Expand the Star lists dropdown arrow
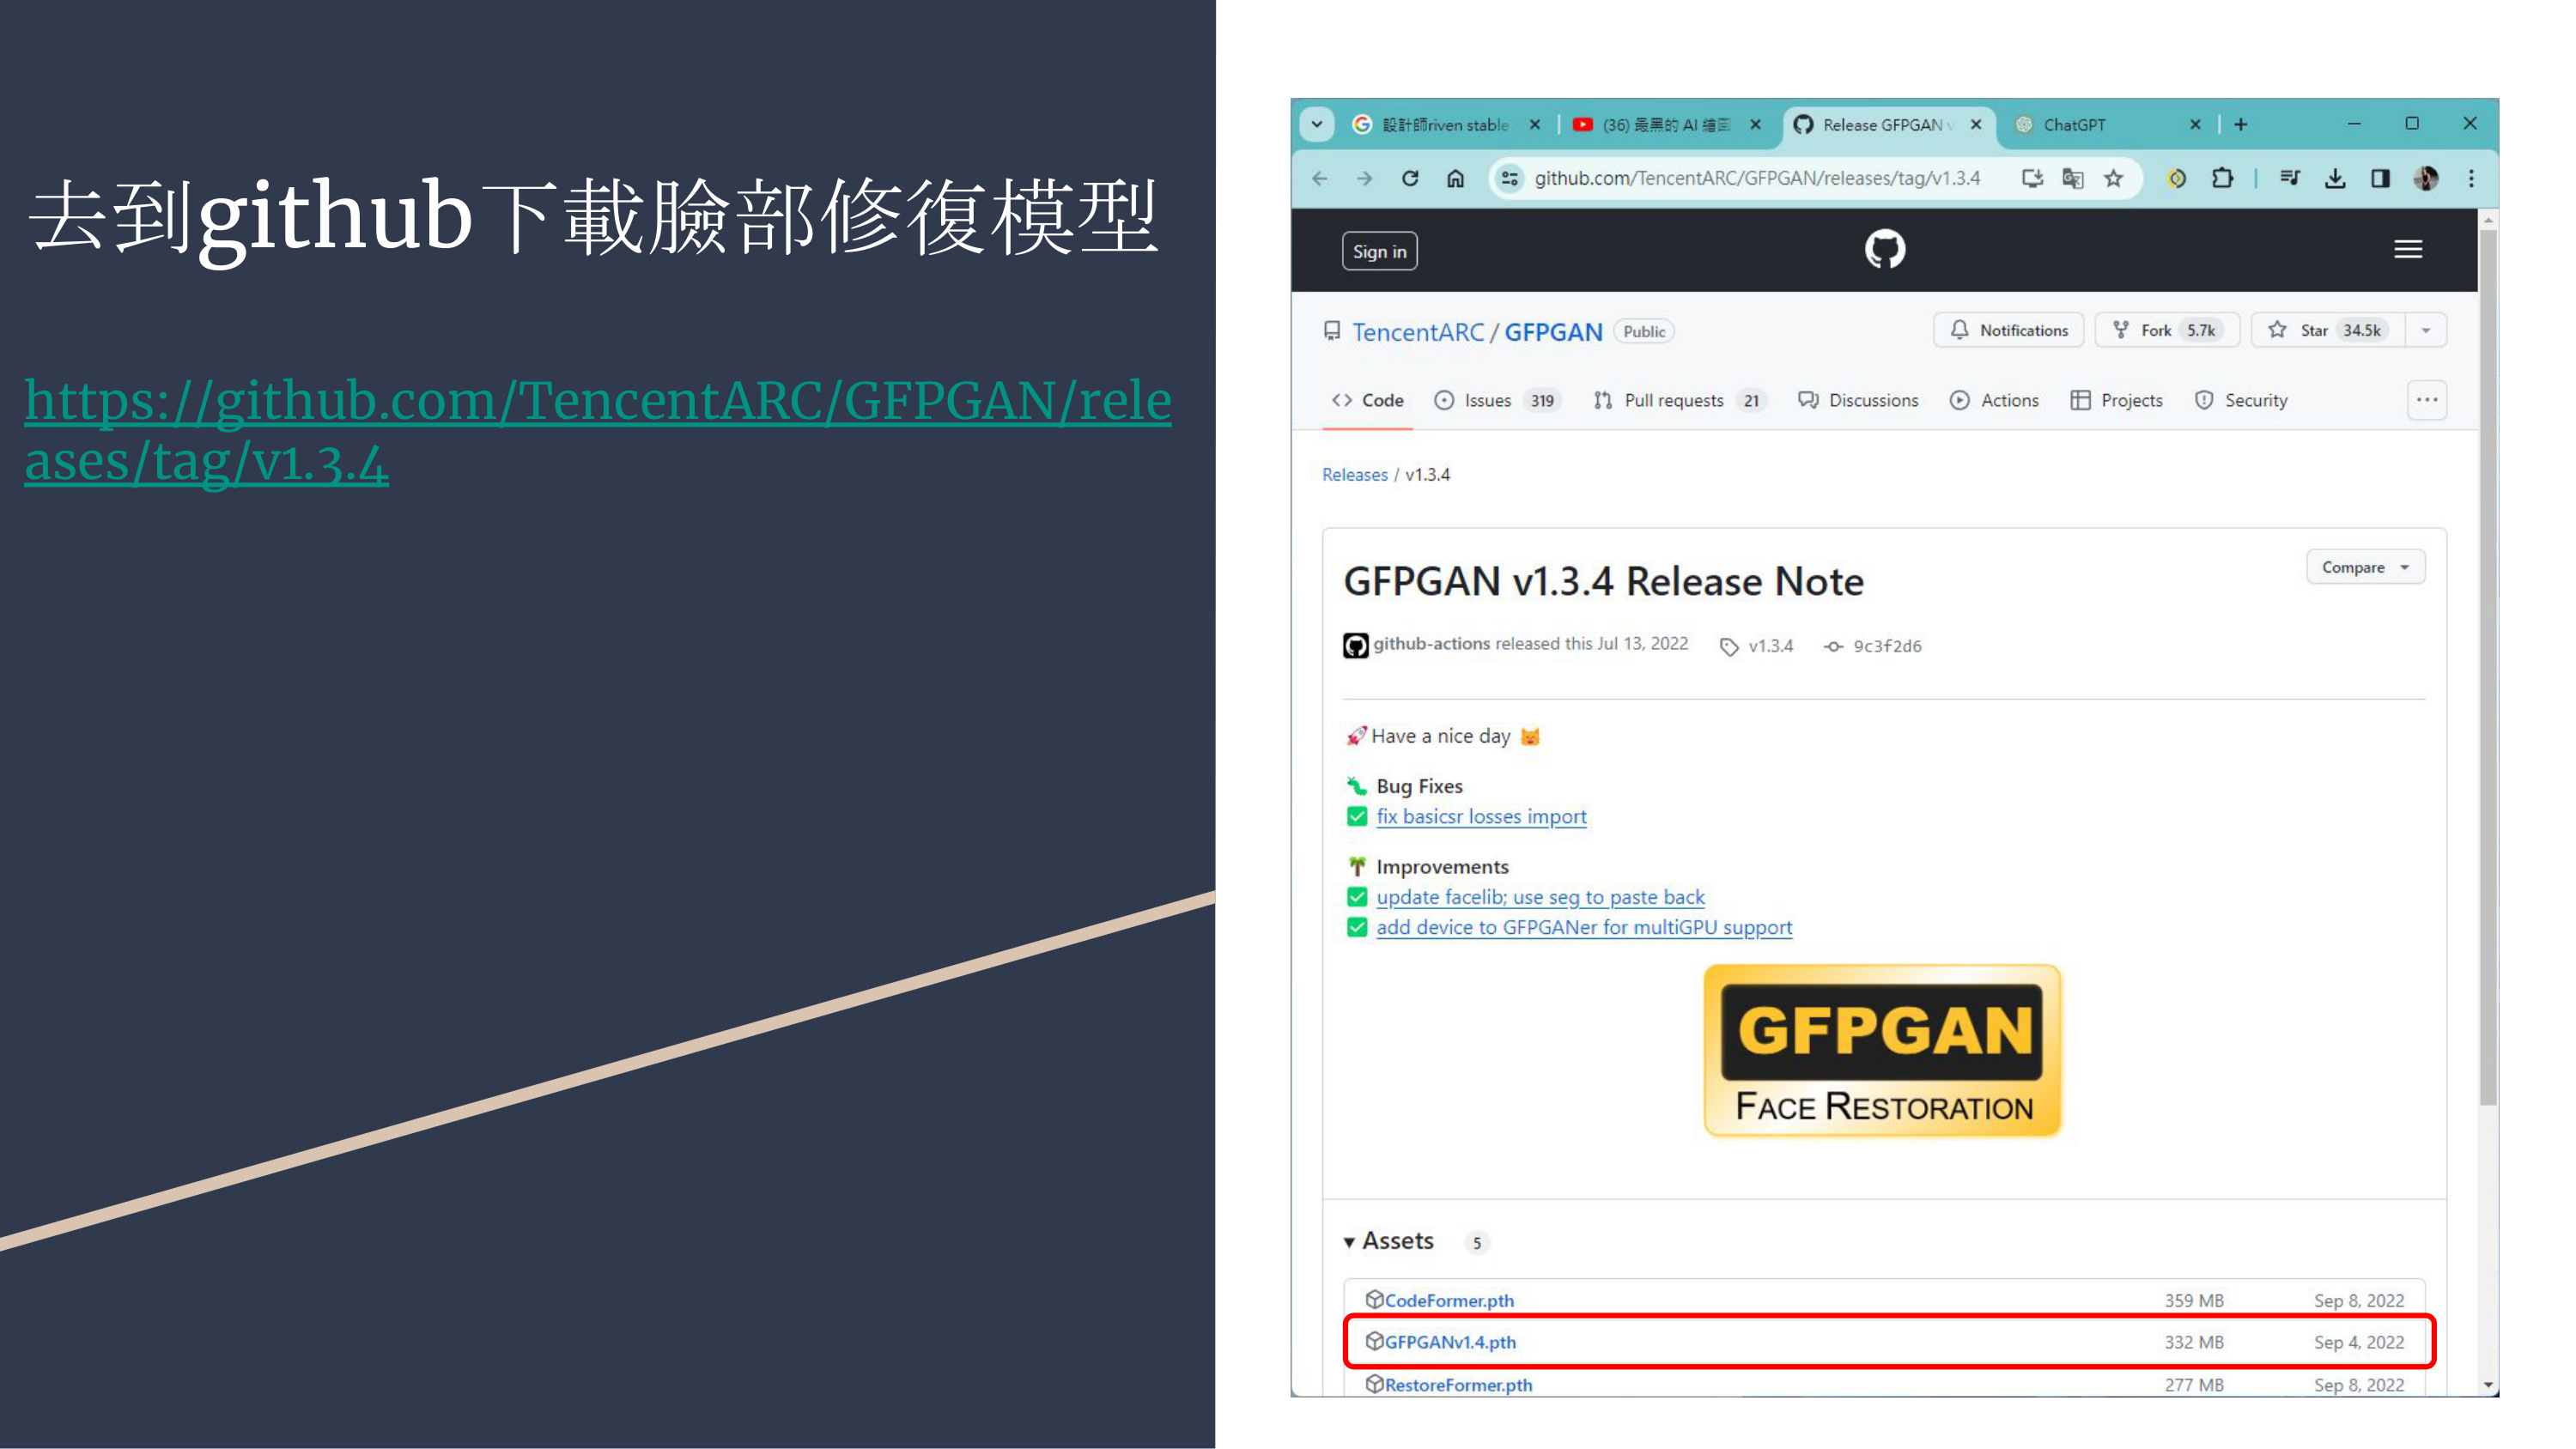Image resolution: width=2576 pixels, height=1449 pixels. click(2426, 330)
